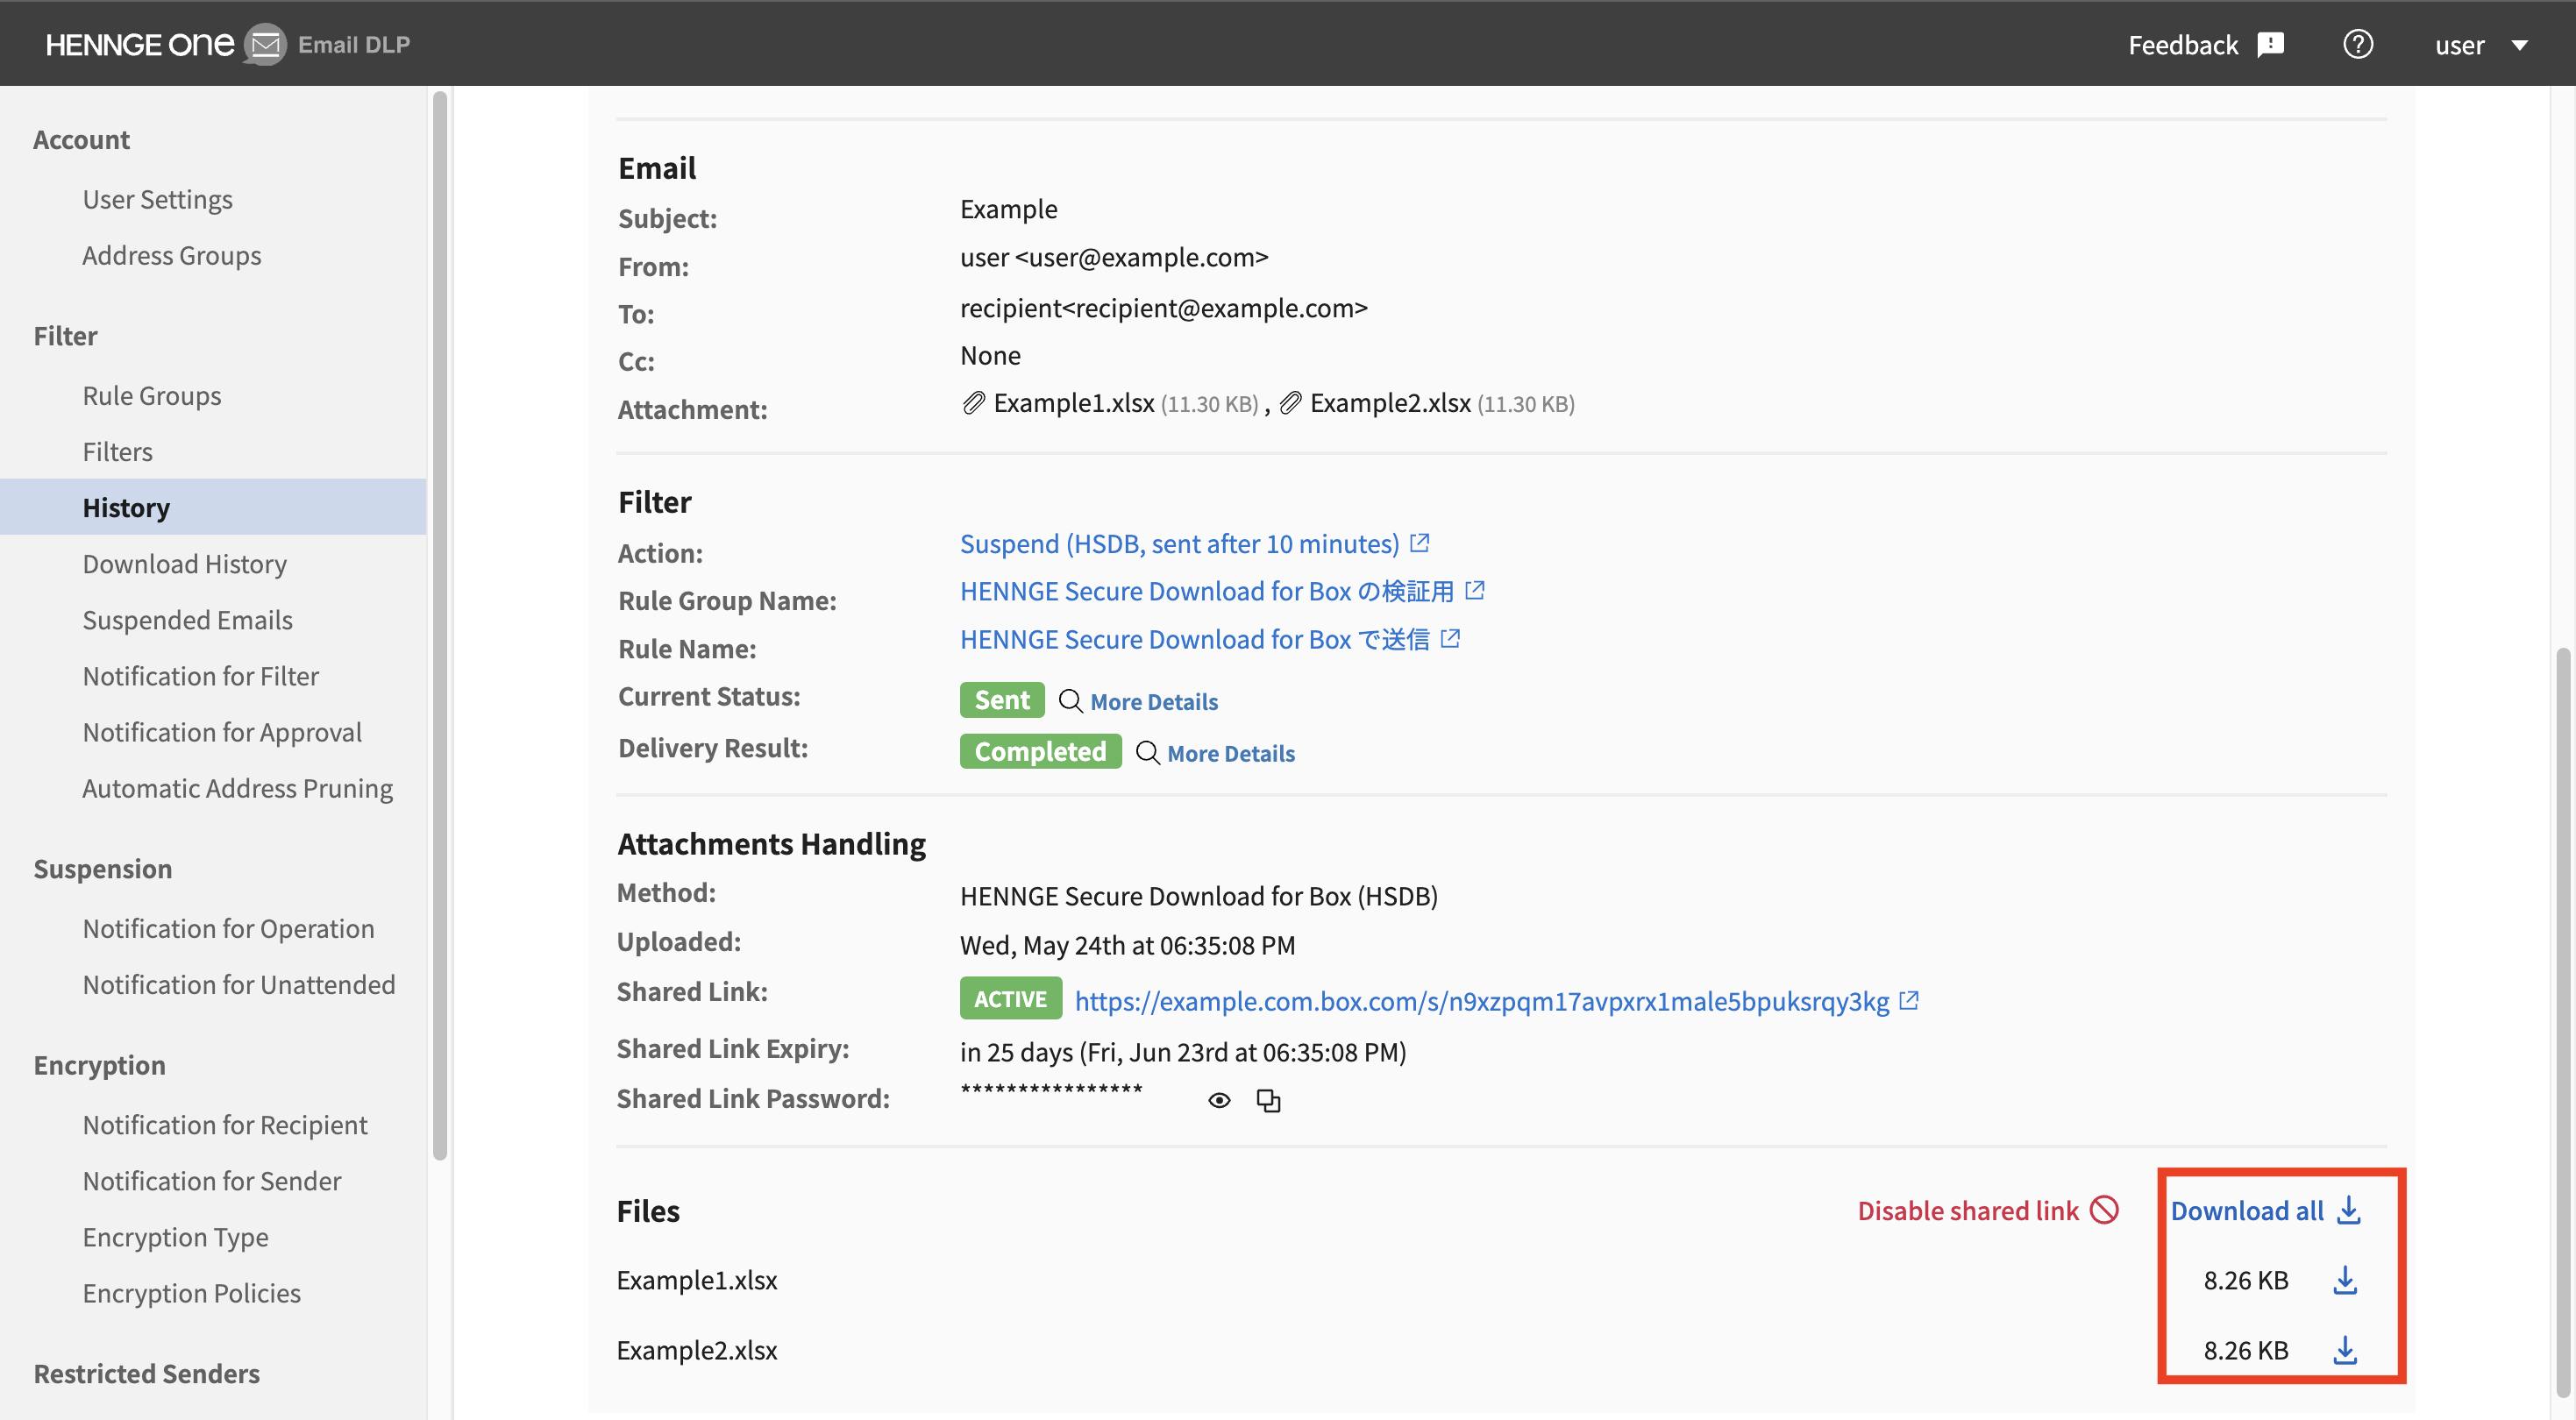Select the History sidebar item
The image size is (2576, 1420).
click(x=213, y=507)
